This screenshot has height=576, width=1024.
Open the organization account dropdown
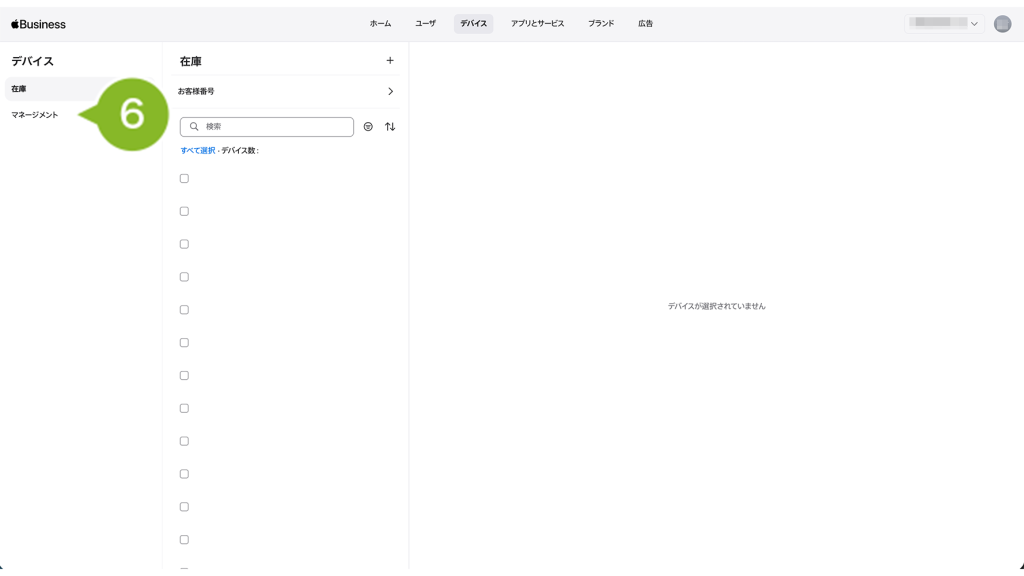click(x=944, y=23)
